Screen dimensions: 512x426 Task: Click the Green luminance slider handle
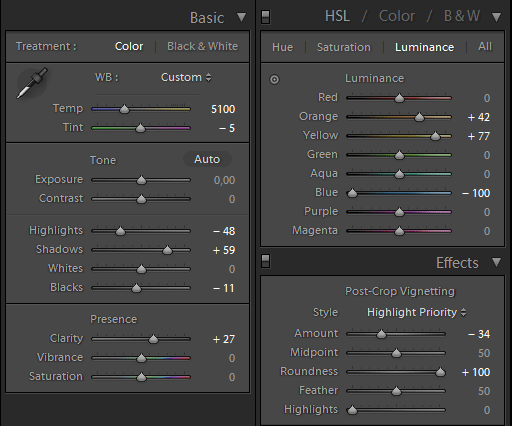(x=399, y=155)
